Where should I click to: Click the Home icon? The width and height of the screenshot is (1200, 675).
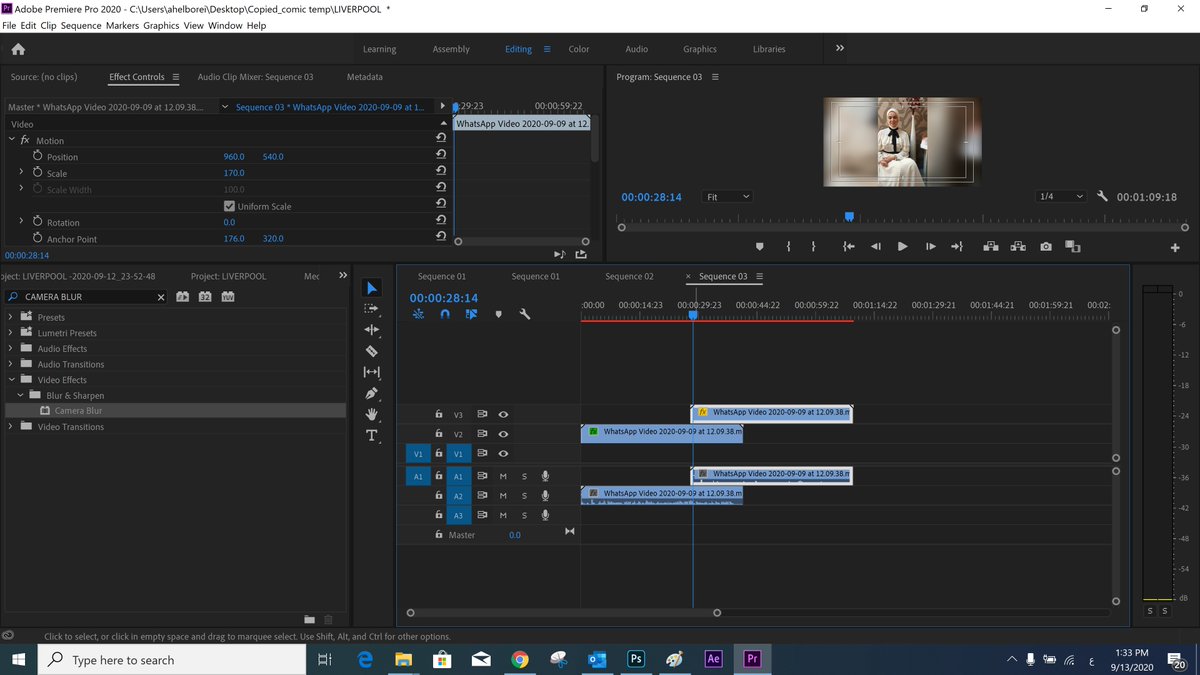(x=18, y=49)
